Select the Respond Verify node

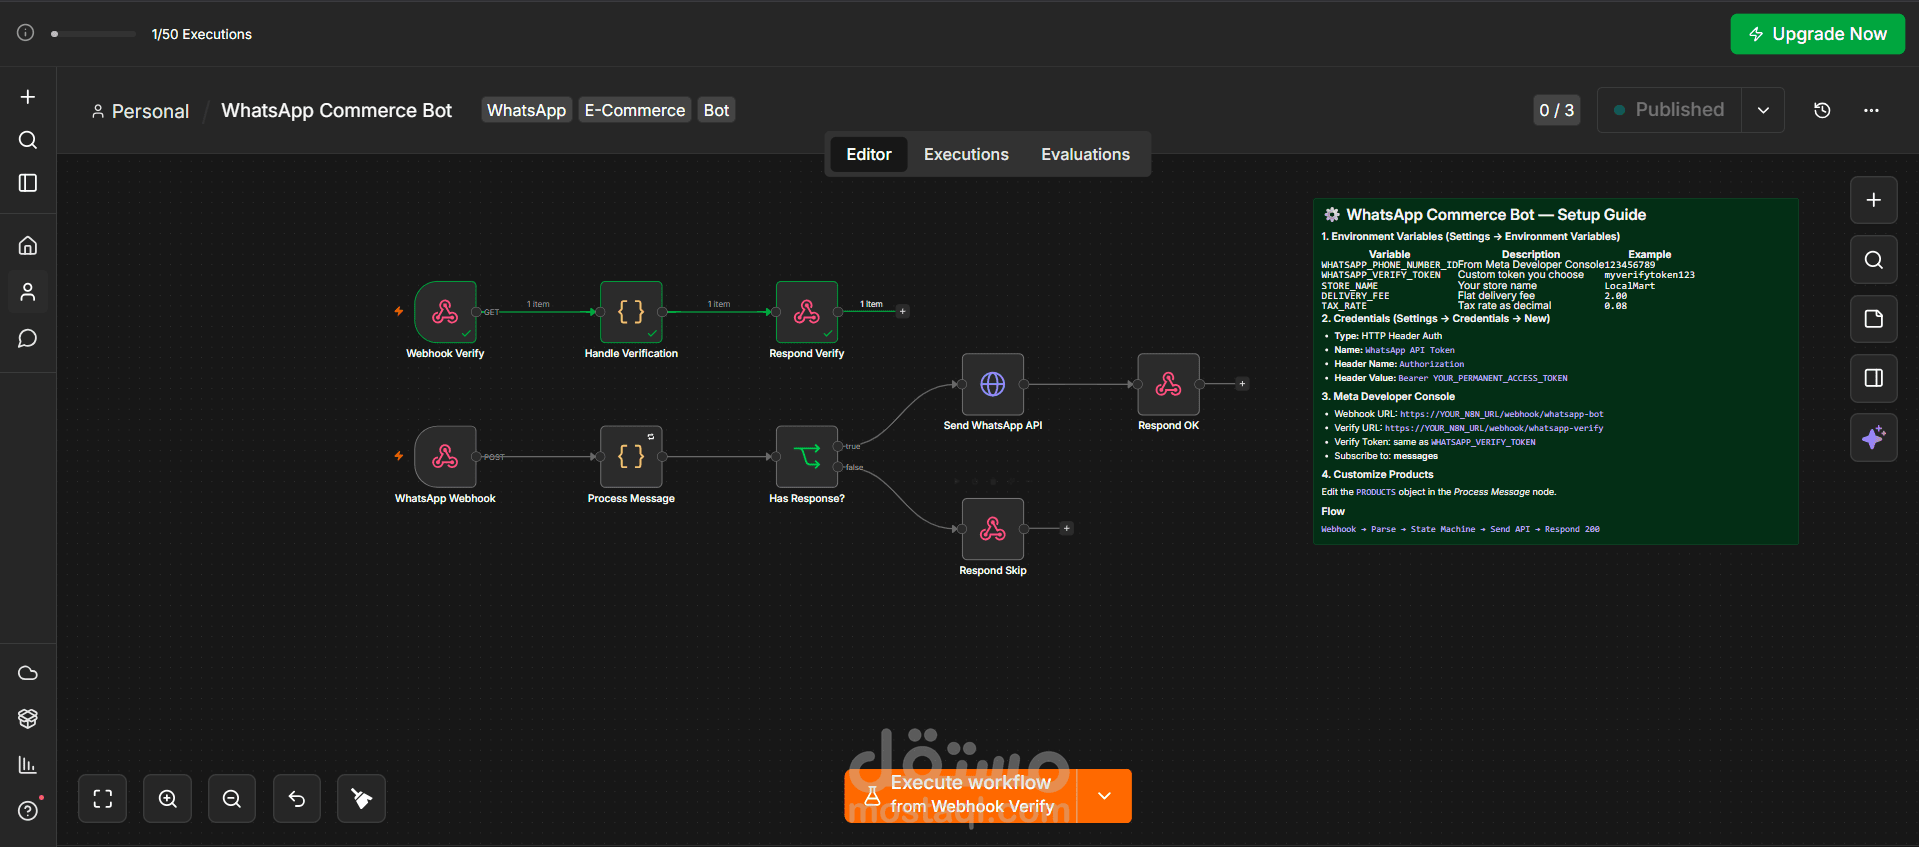(x=807, y=312)
